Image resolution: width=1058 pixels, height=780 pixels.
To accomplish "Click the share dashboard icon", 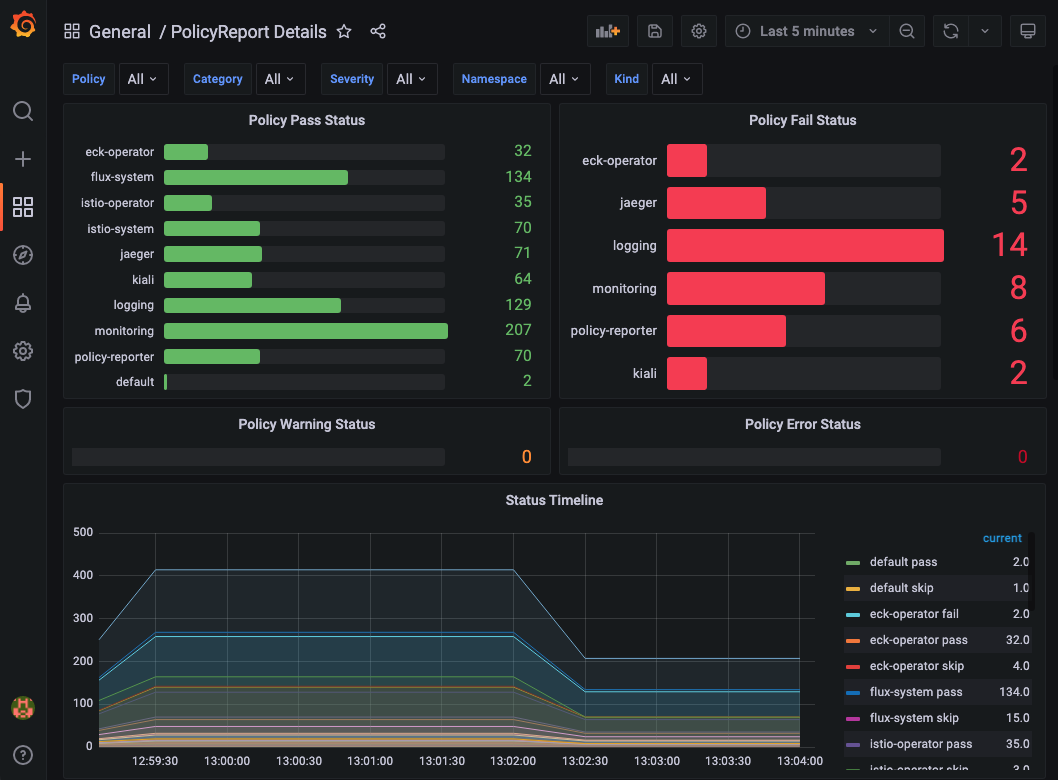I will pyautogui.click(x=378, y=31).
